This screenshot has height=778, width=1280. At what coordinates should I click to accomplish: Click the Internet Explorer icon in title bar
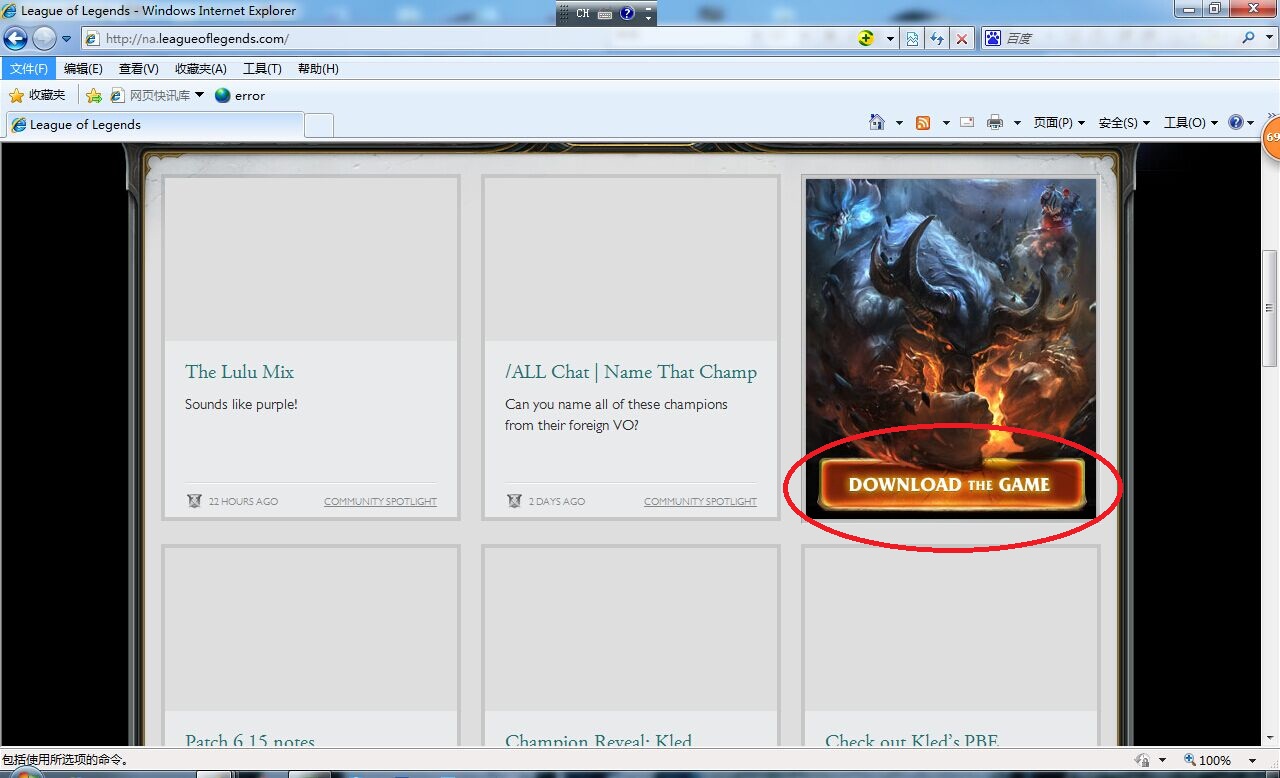click(x=9, y=11)
